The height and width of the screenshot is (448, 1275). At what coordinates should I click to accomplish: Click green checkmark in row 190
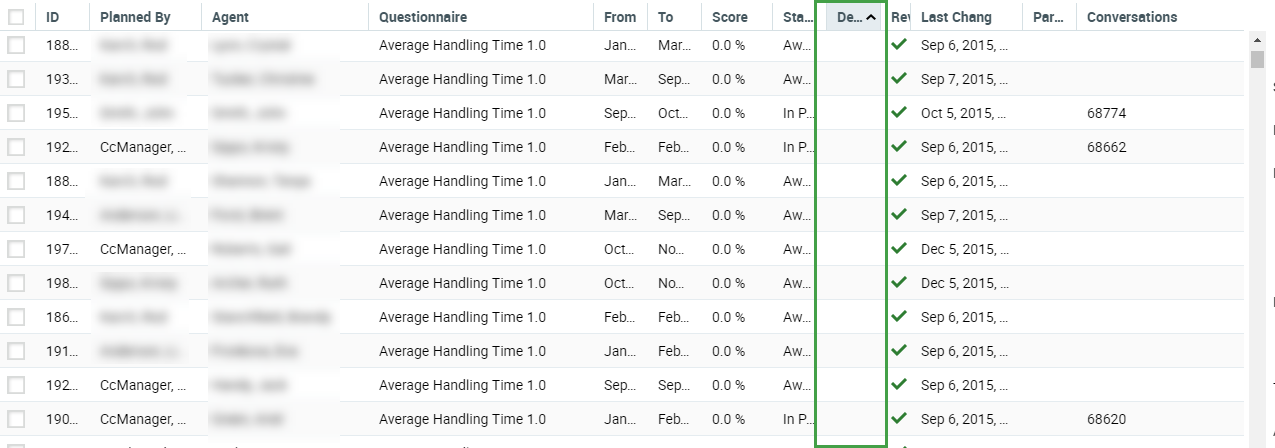[899, 418]
